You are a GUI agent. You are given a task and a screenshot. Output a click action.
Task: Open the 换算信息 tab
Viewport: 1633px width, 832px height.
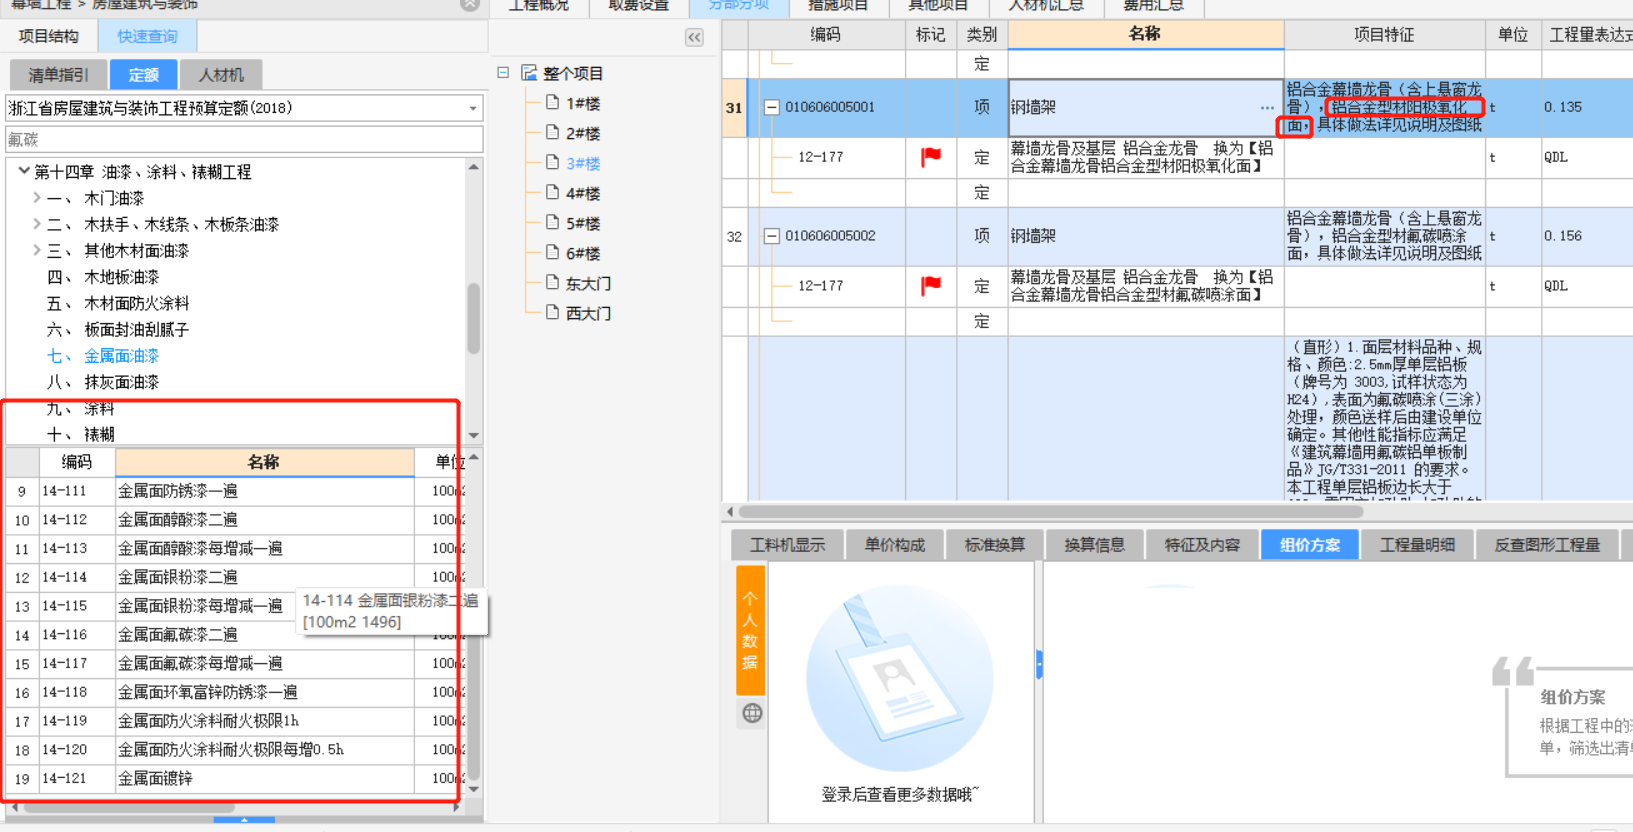(1094, 545)
